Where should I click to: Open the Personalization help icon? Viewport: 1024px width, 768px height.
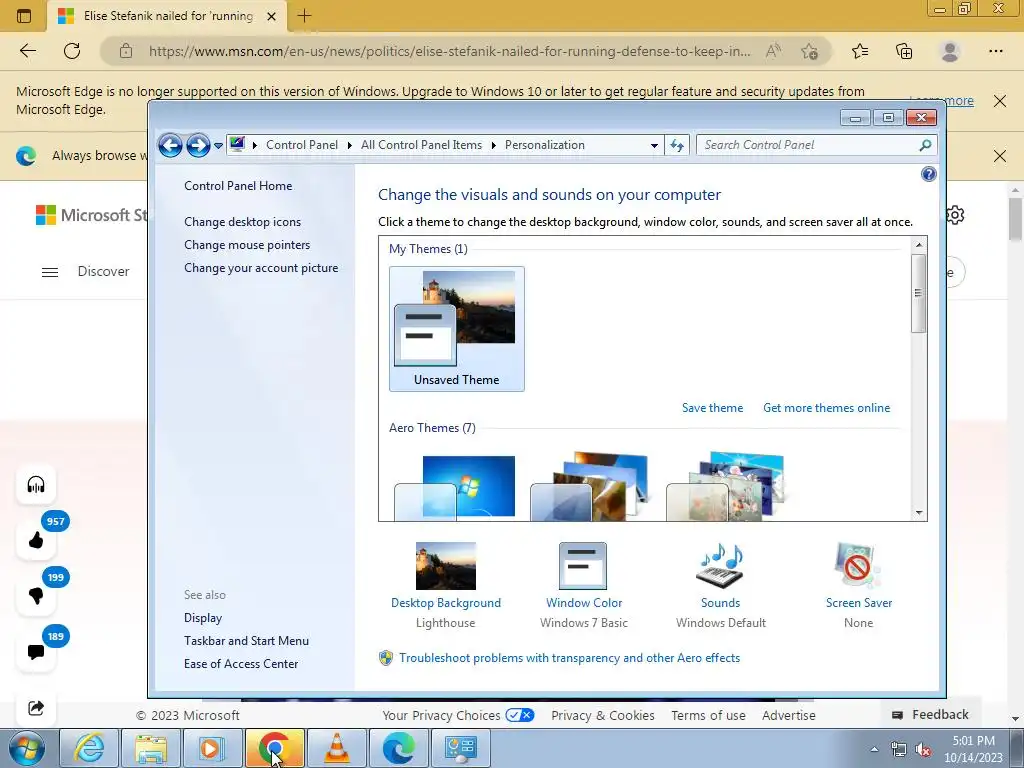click(928, 174)
